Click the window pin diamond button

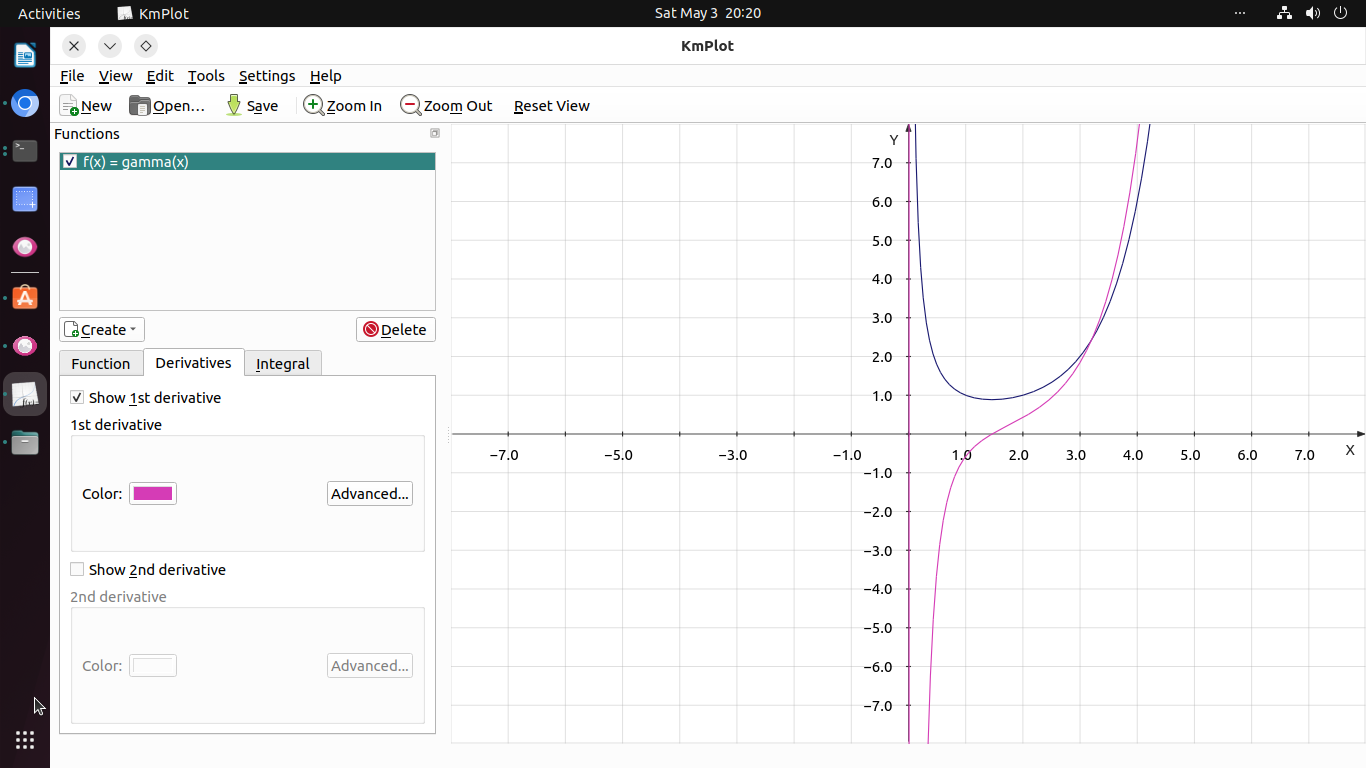click(146, 46)
